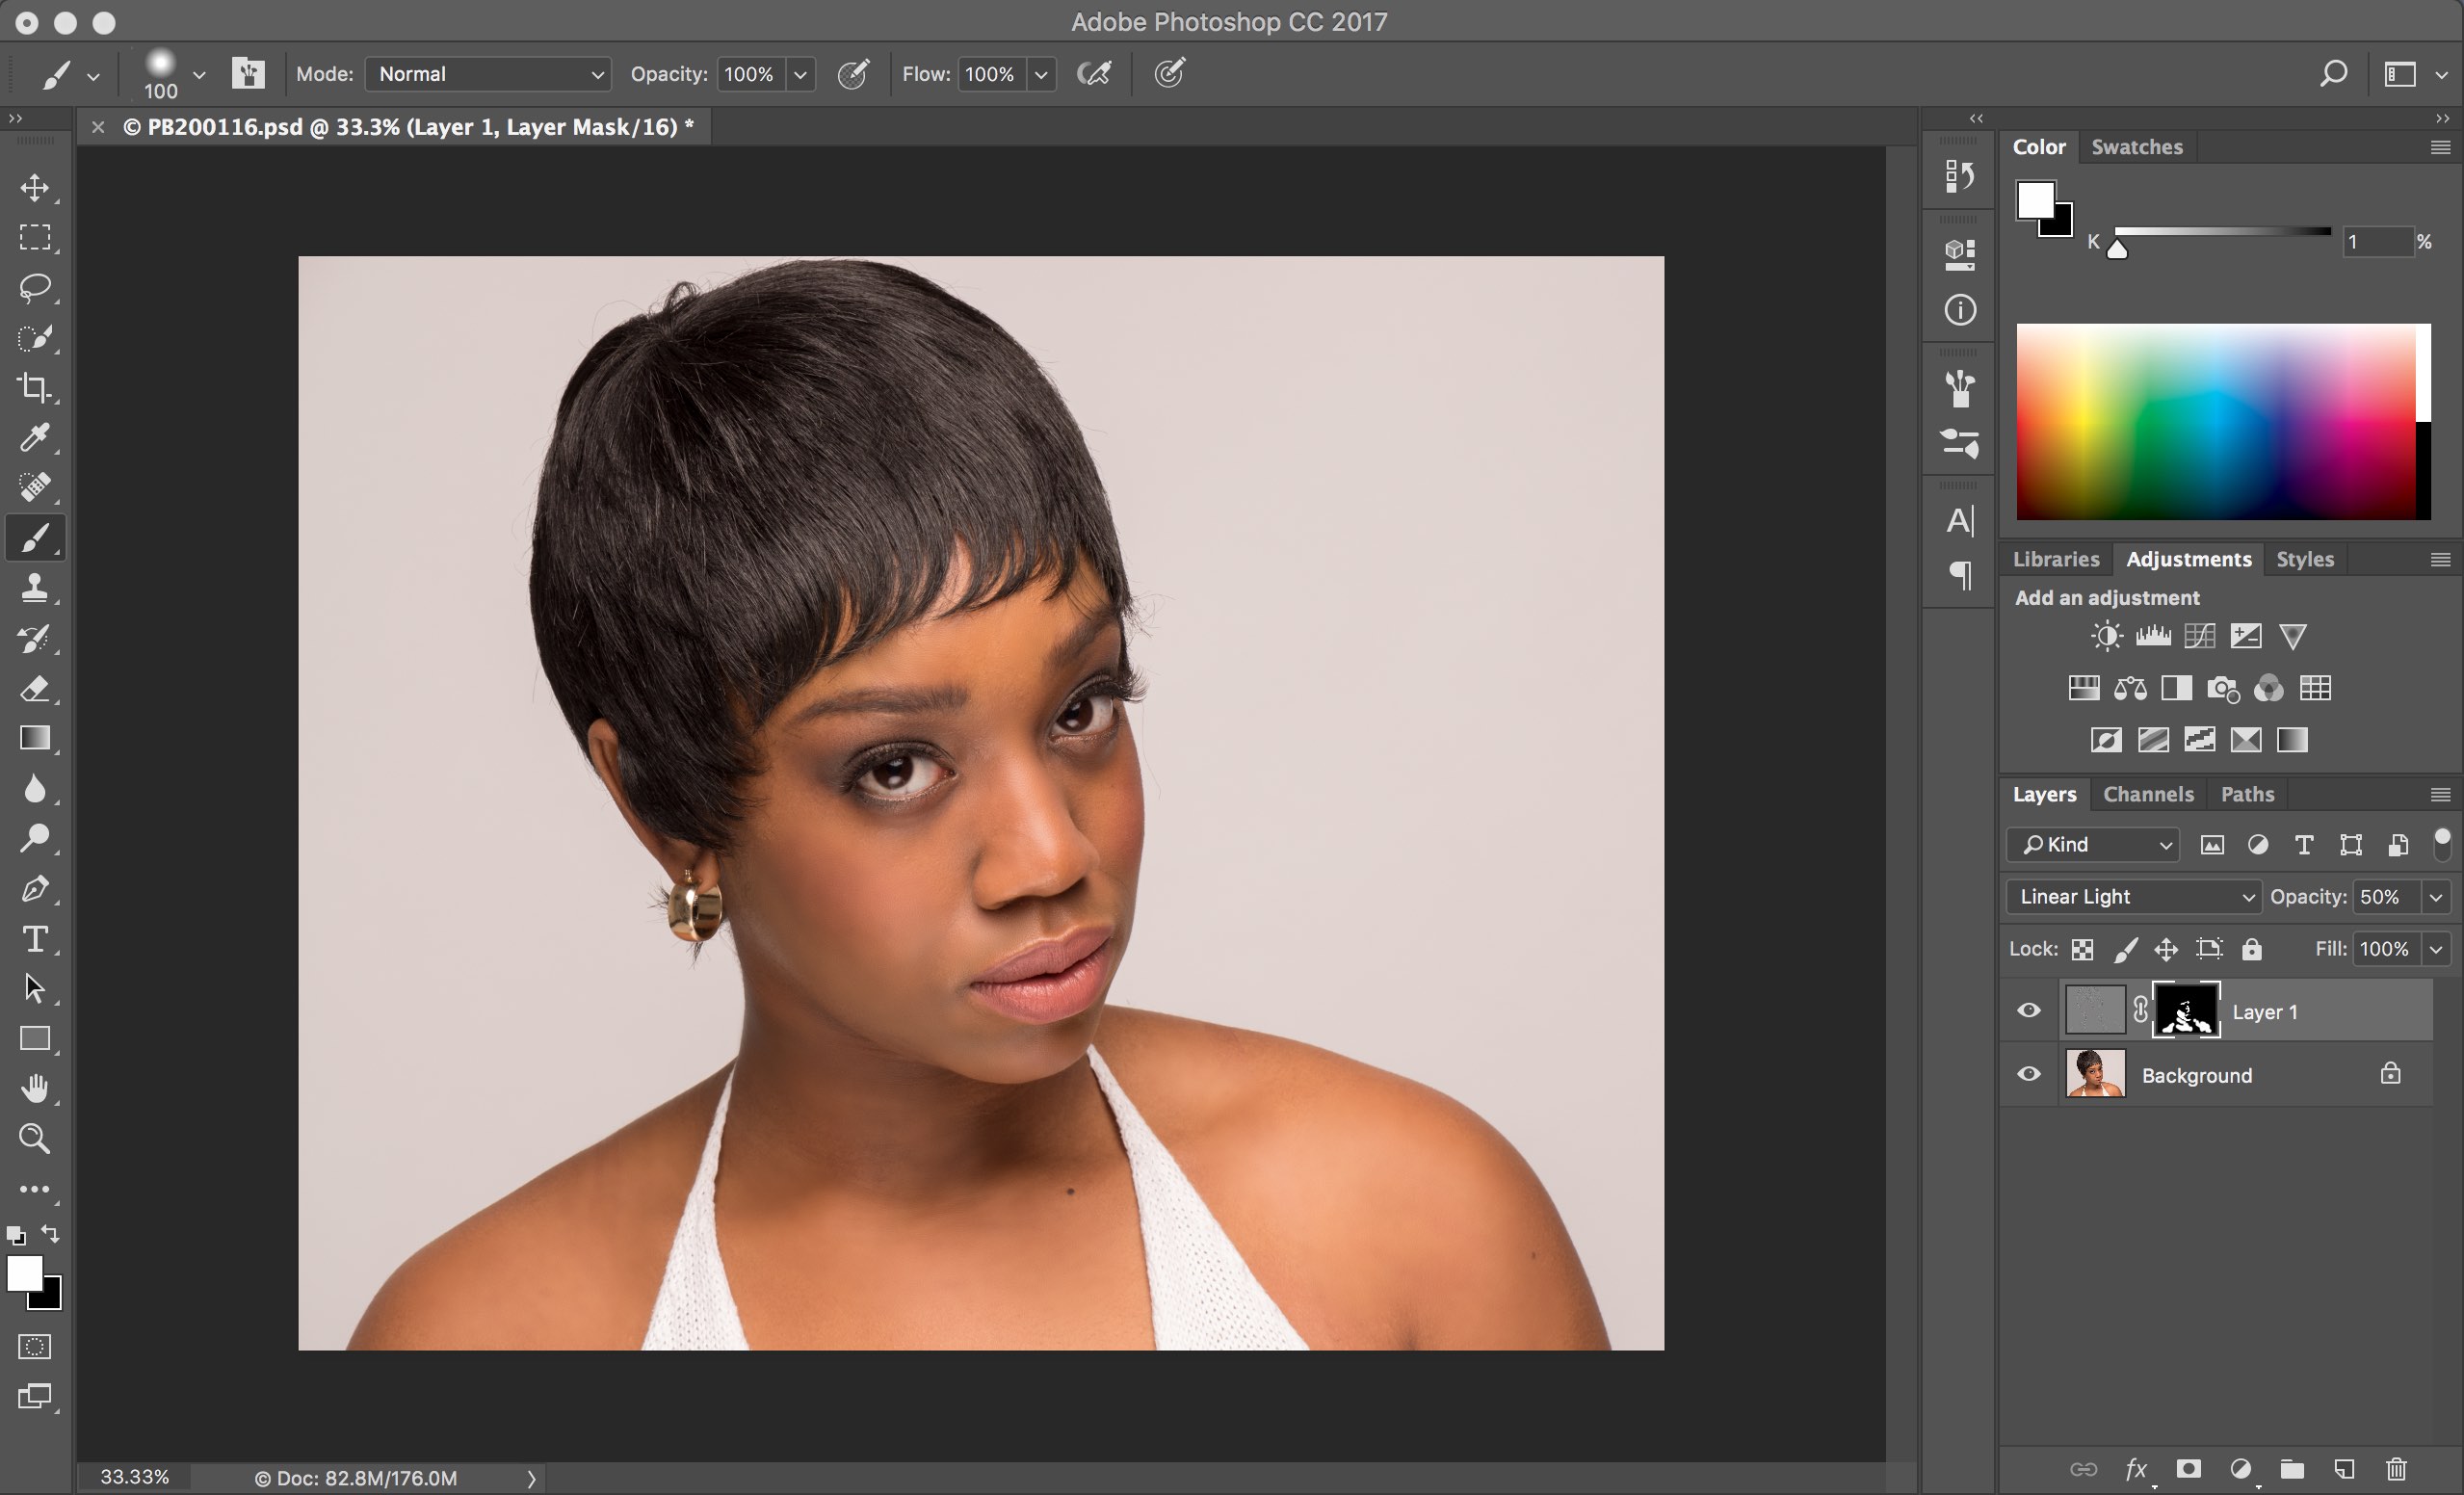Create a new layer
Screen dimensions: 2464x1495
2344,1470
